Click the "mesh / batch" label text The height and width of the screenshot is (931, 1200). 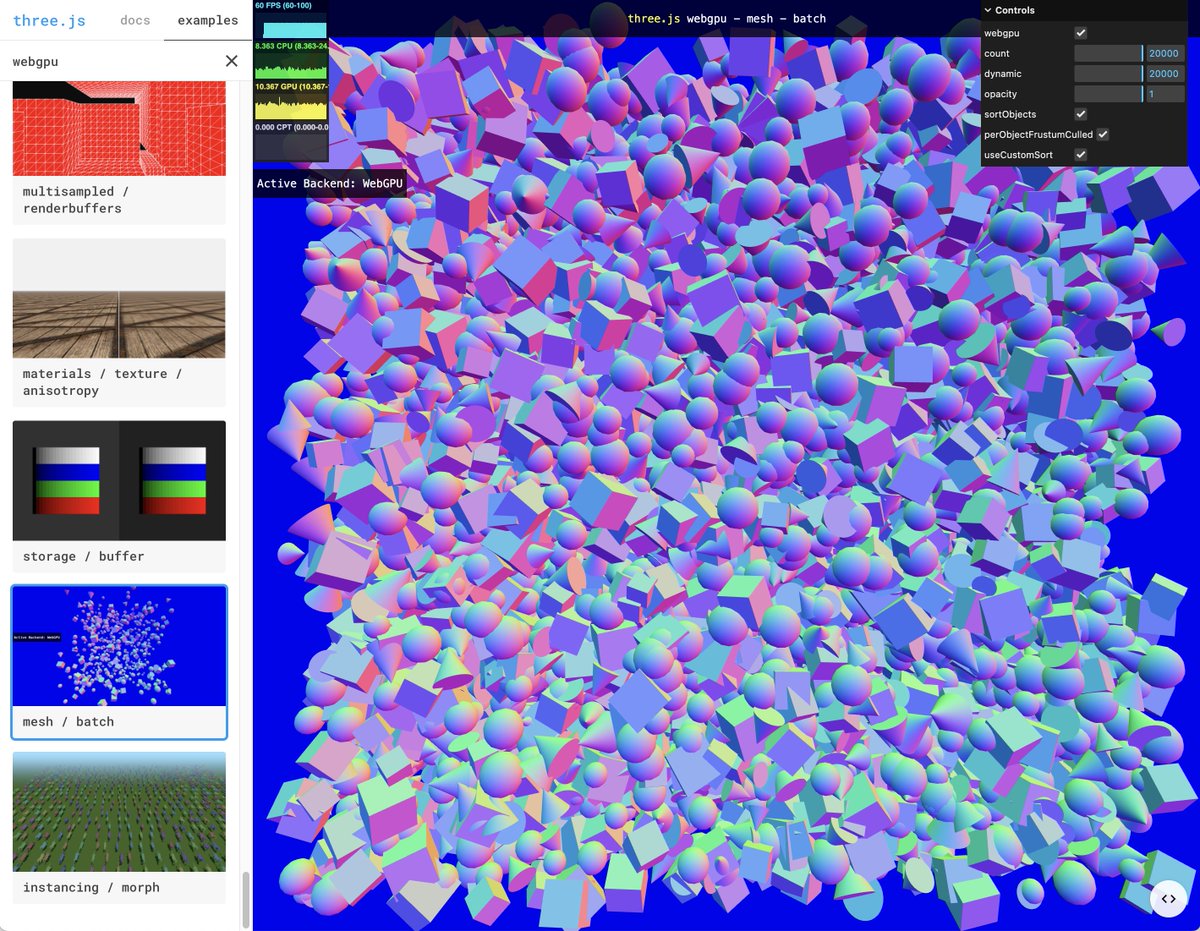point(69,722)
